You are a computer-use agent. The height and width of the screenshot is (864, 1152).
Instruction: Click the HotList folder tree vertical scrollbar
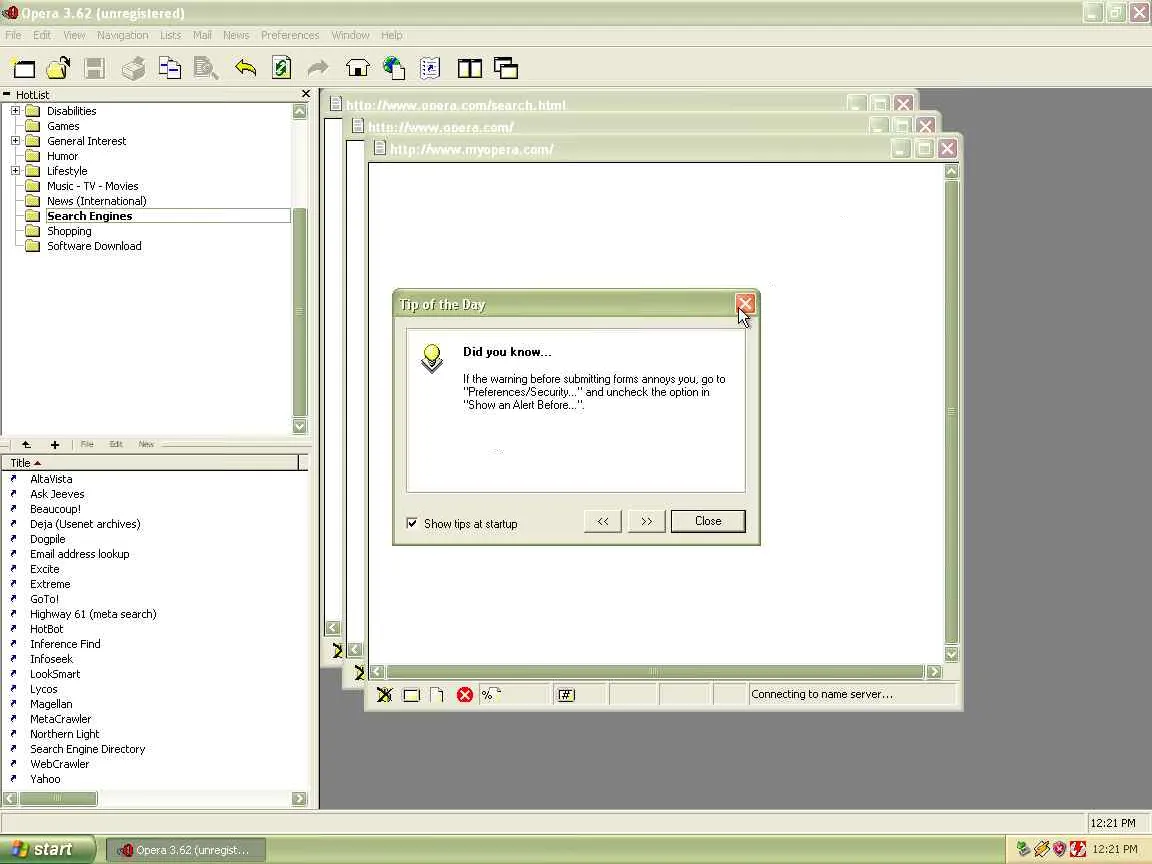pos(300,312)
